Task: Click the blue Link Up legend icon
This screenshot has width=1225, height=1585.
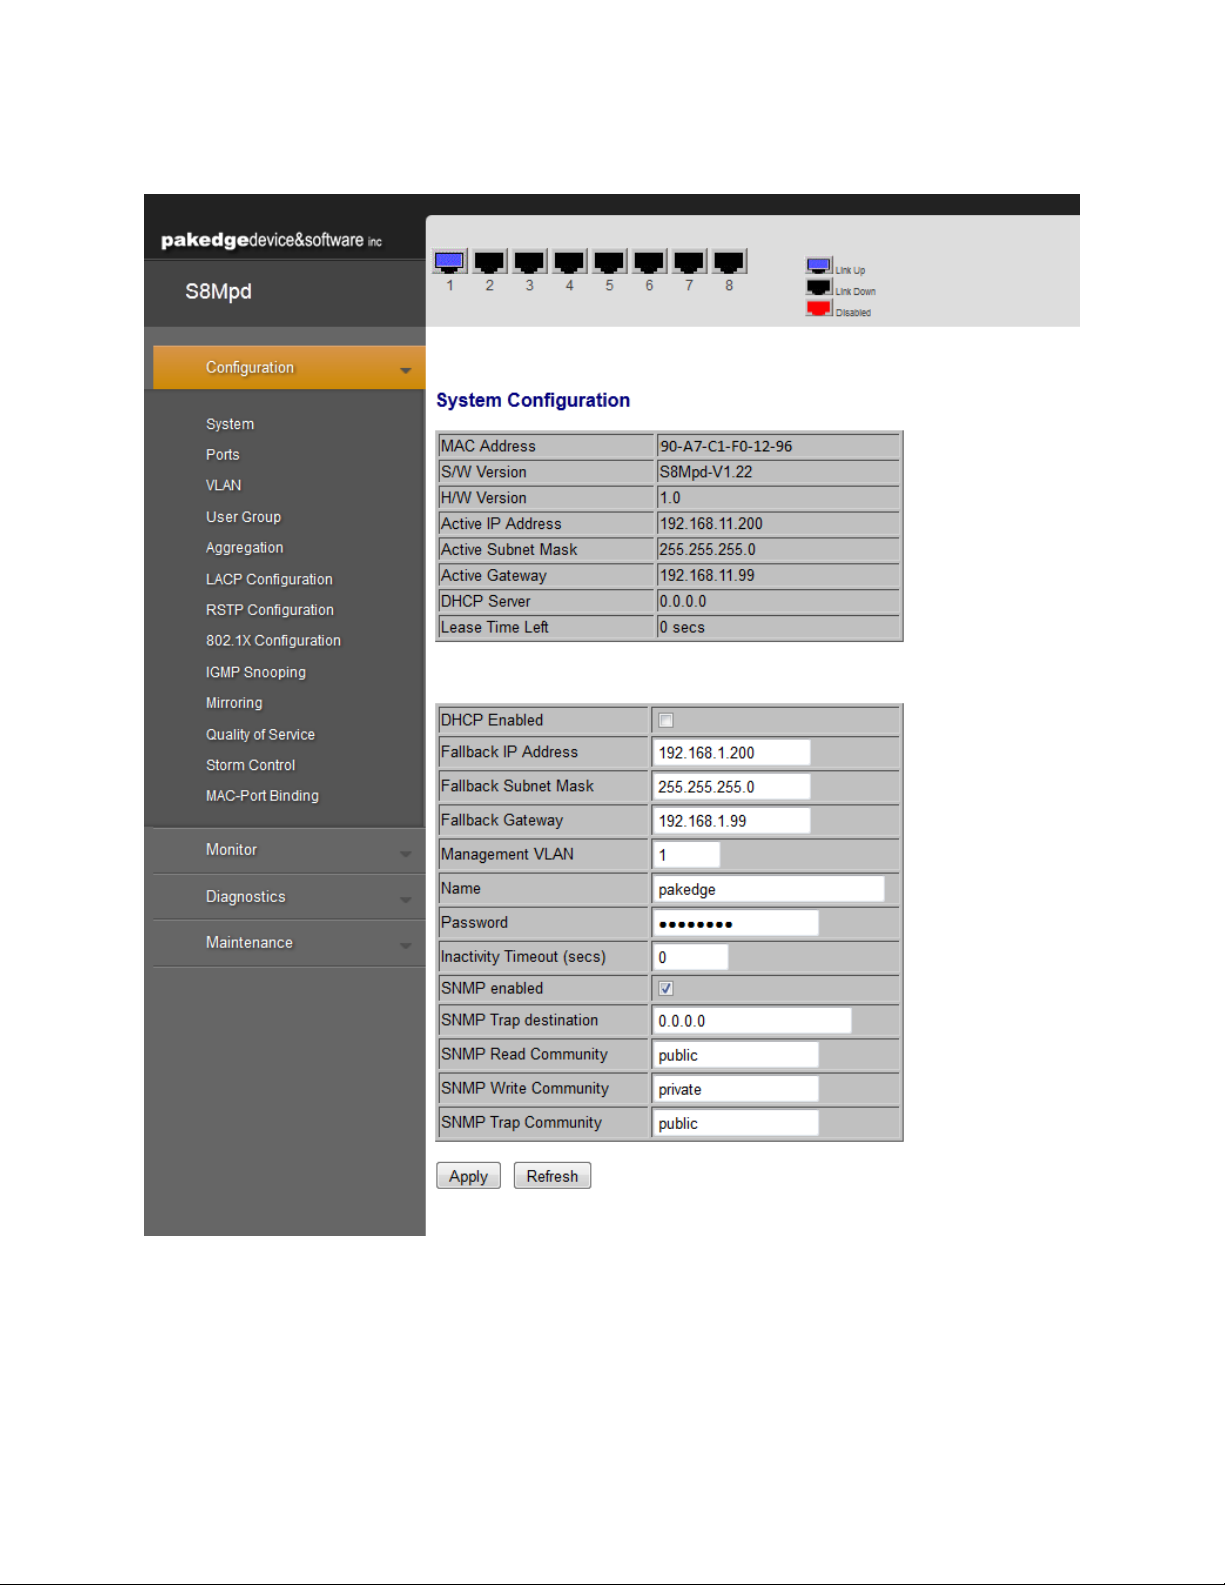Action: click(x=818, y=266)
